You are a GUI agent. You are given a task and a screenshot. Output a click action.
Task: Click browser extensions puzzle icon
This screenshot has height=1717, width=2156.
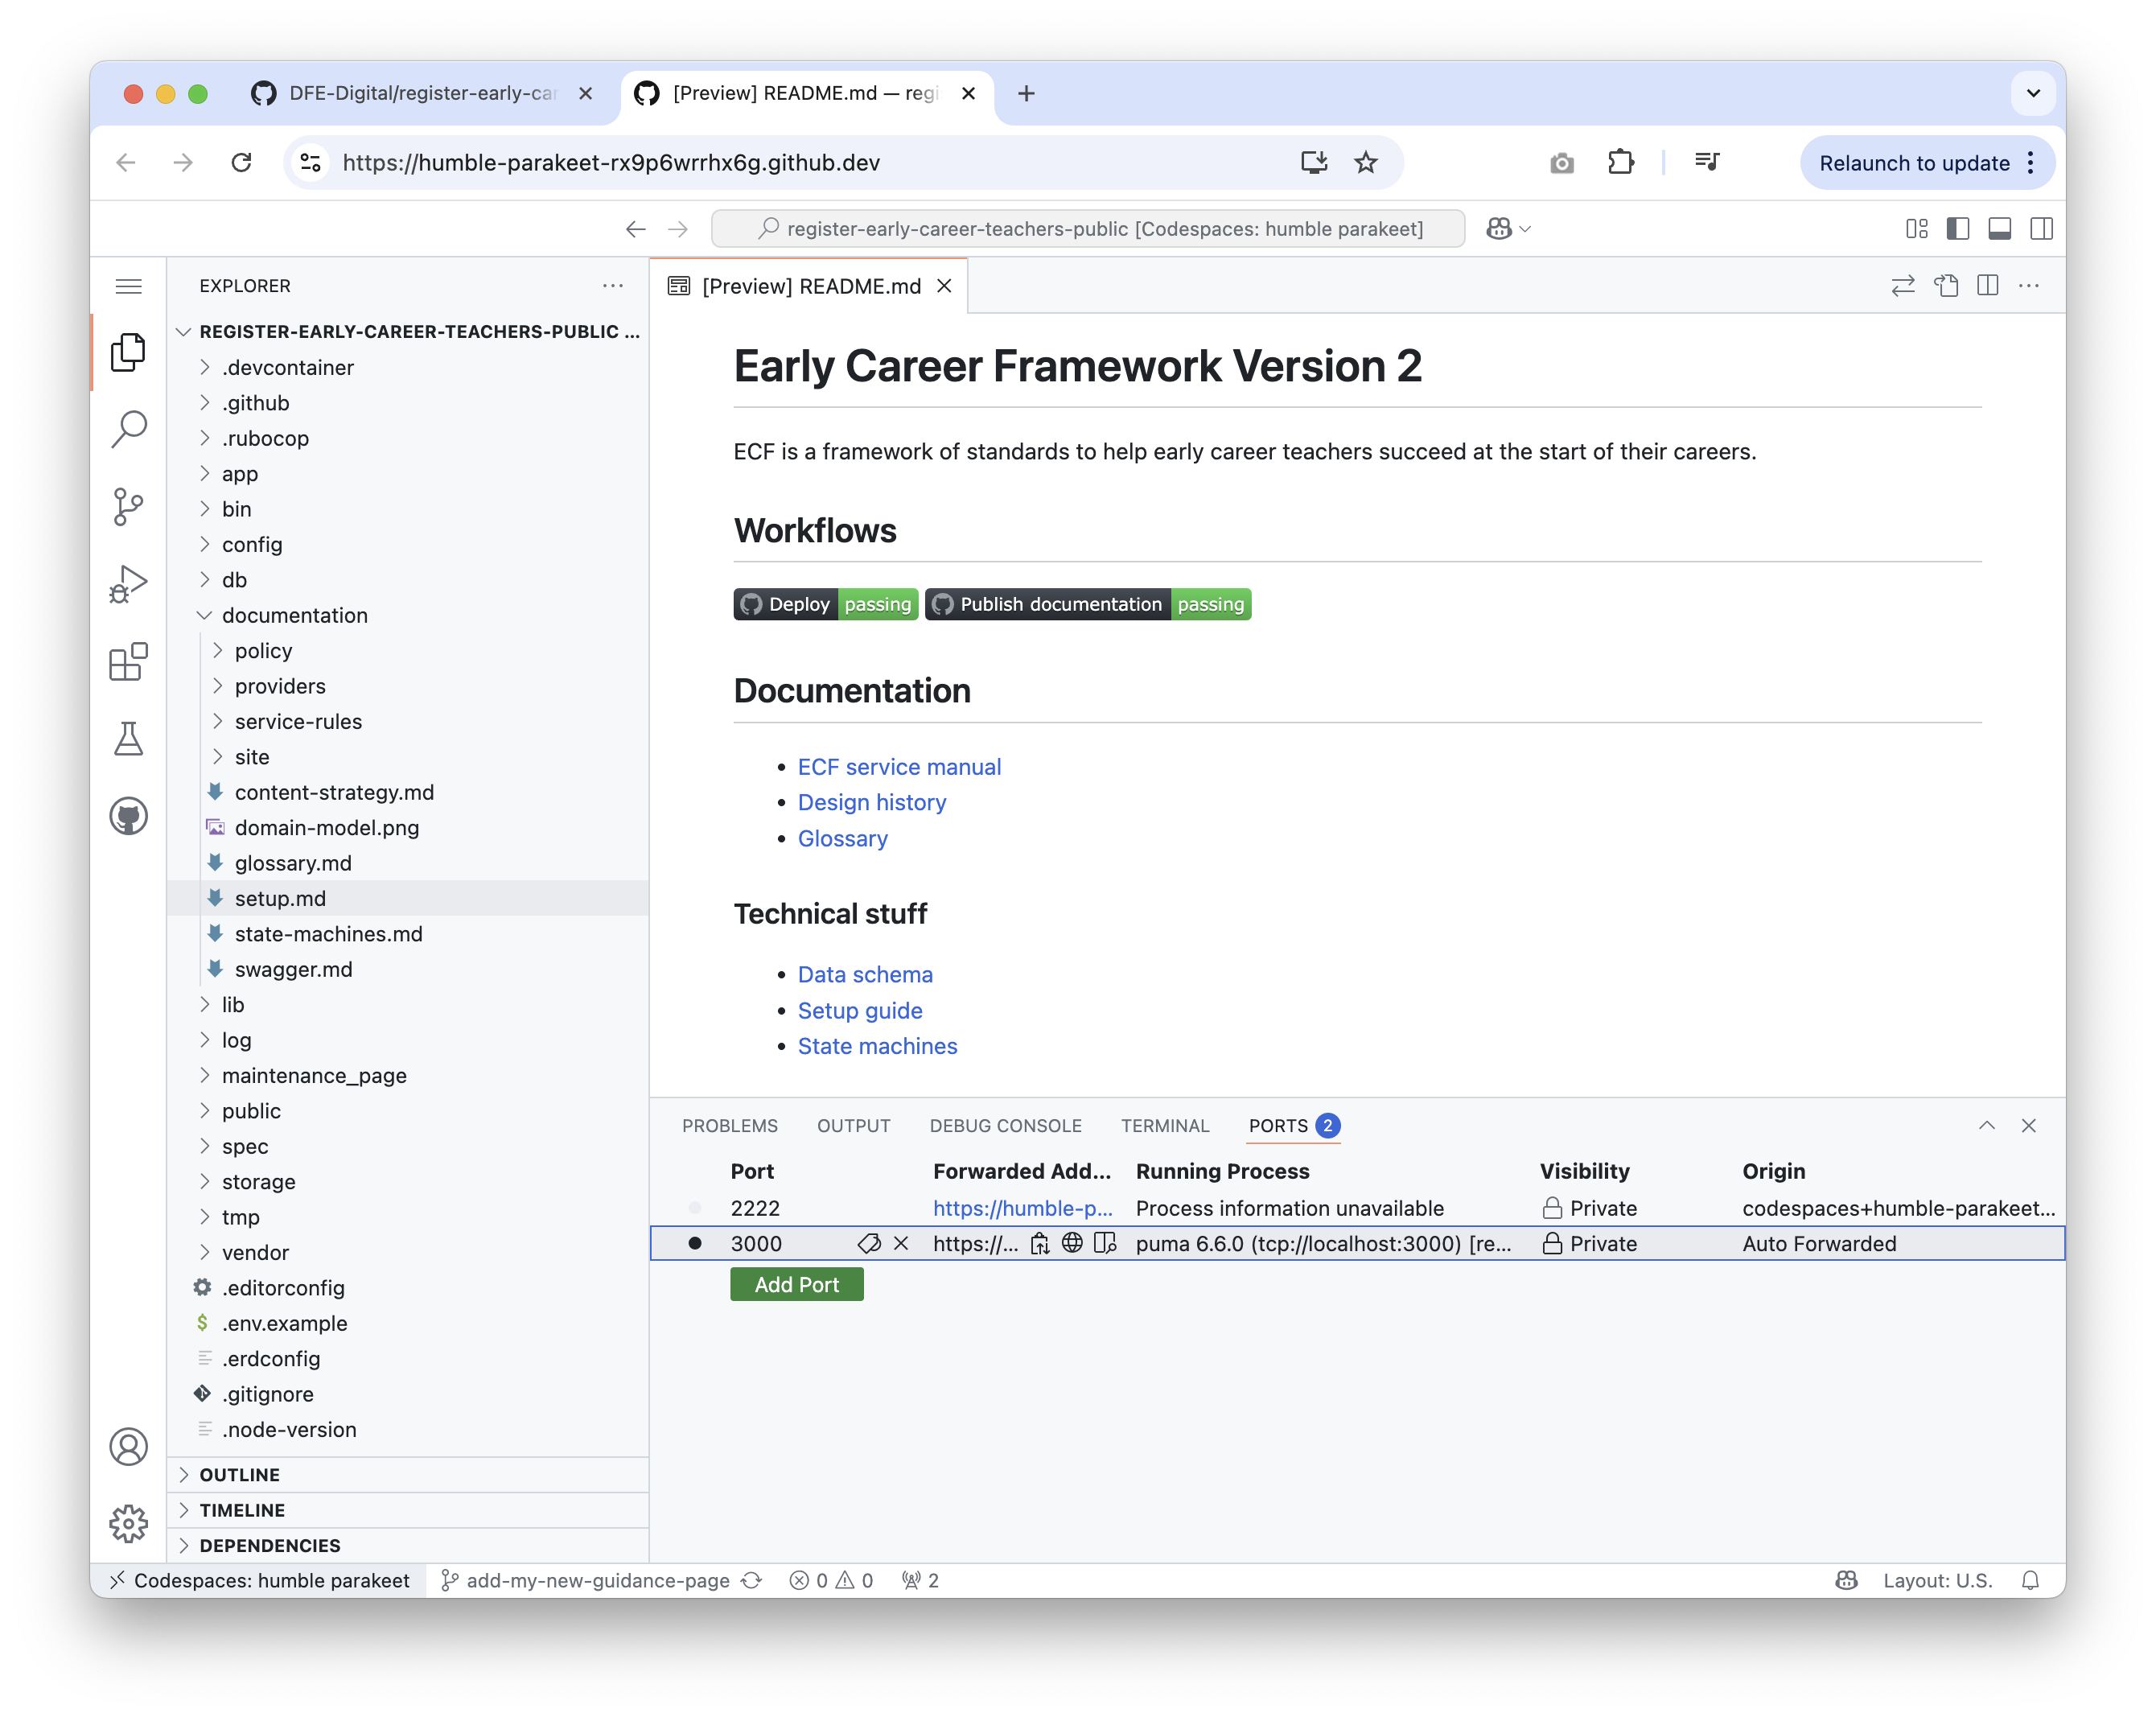pyautogui.click(x=1620, y=162)
